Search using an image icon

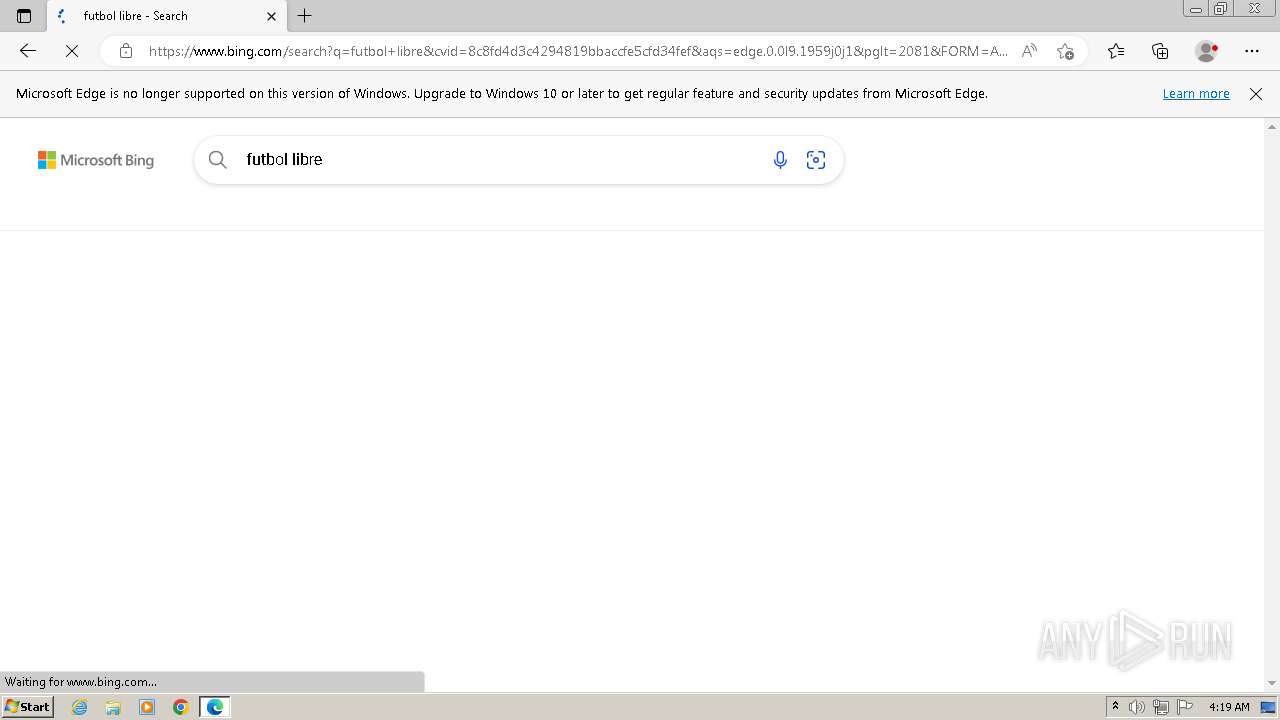click(816, 159)
